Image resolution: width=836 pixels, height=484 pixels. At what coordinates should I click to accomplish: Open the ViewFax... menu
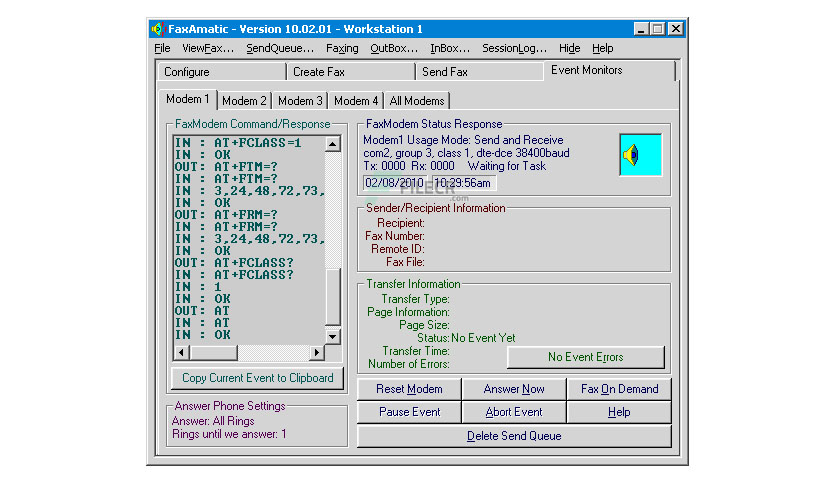(208, 49)
